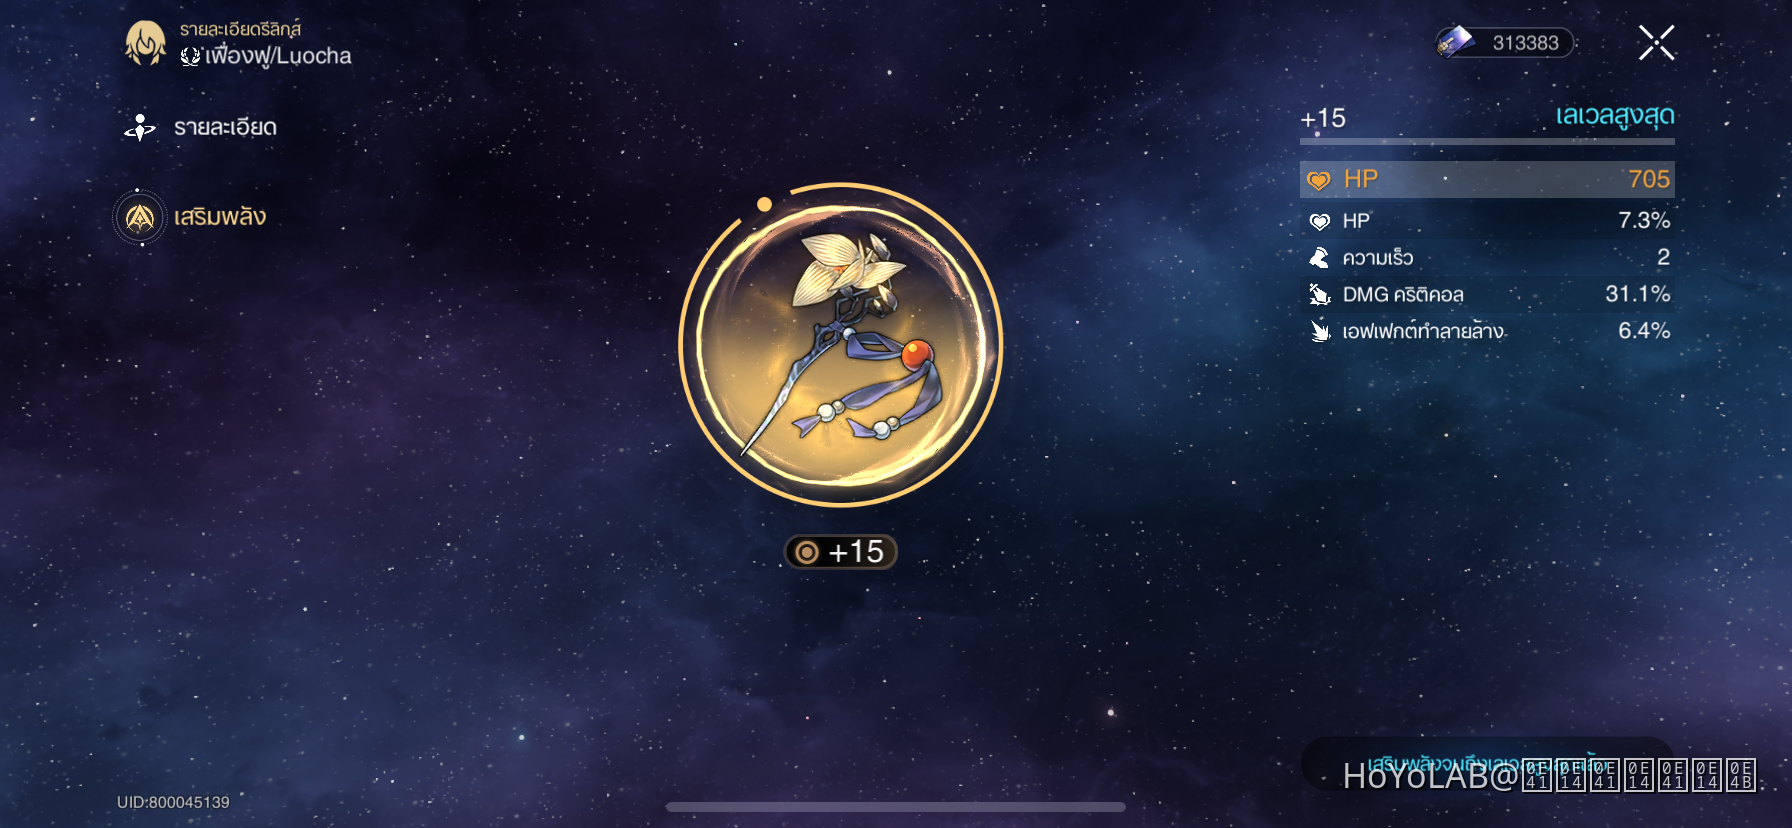The image size is (1792, 828).
Task: Click the break effect substat icon
Action: point(1320,331)
